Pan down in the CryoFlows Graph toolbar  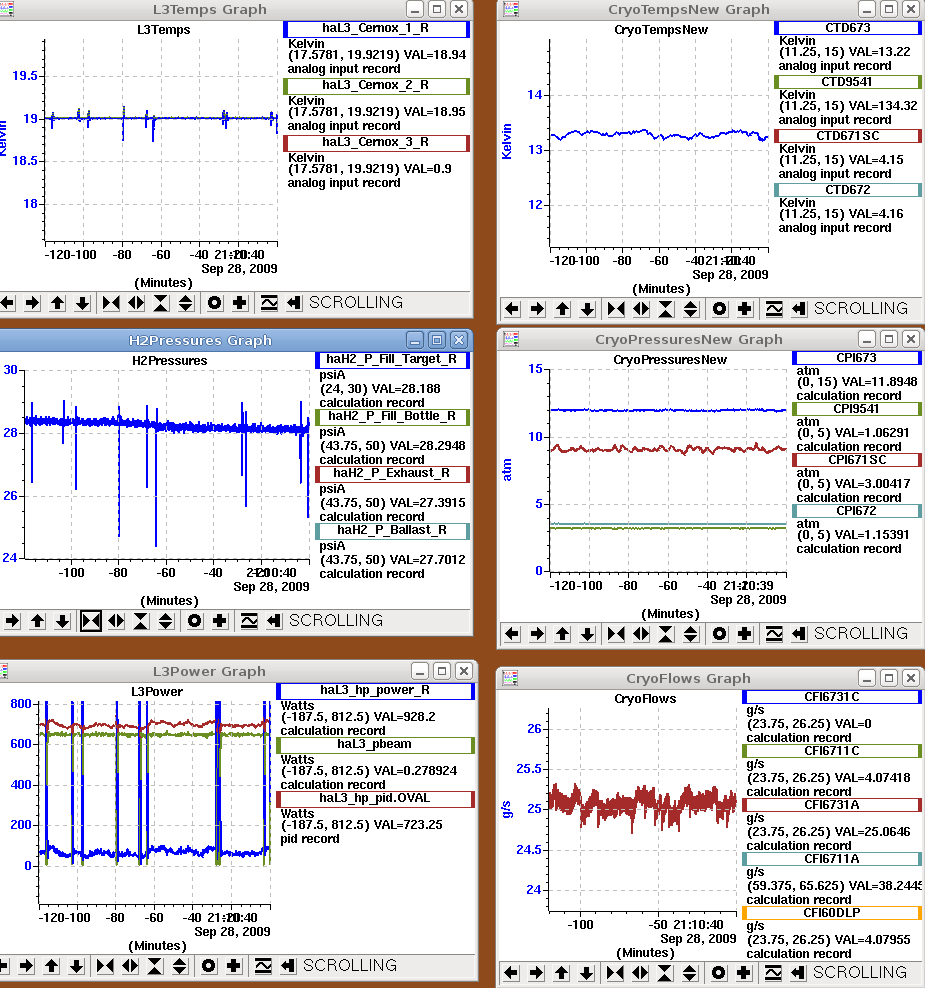(x=587, y=973)
